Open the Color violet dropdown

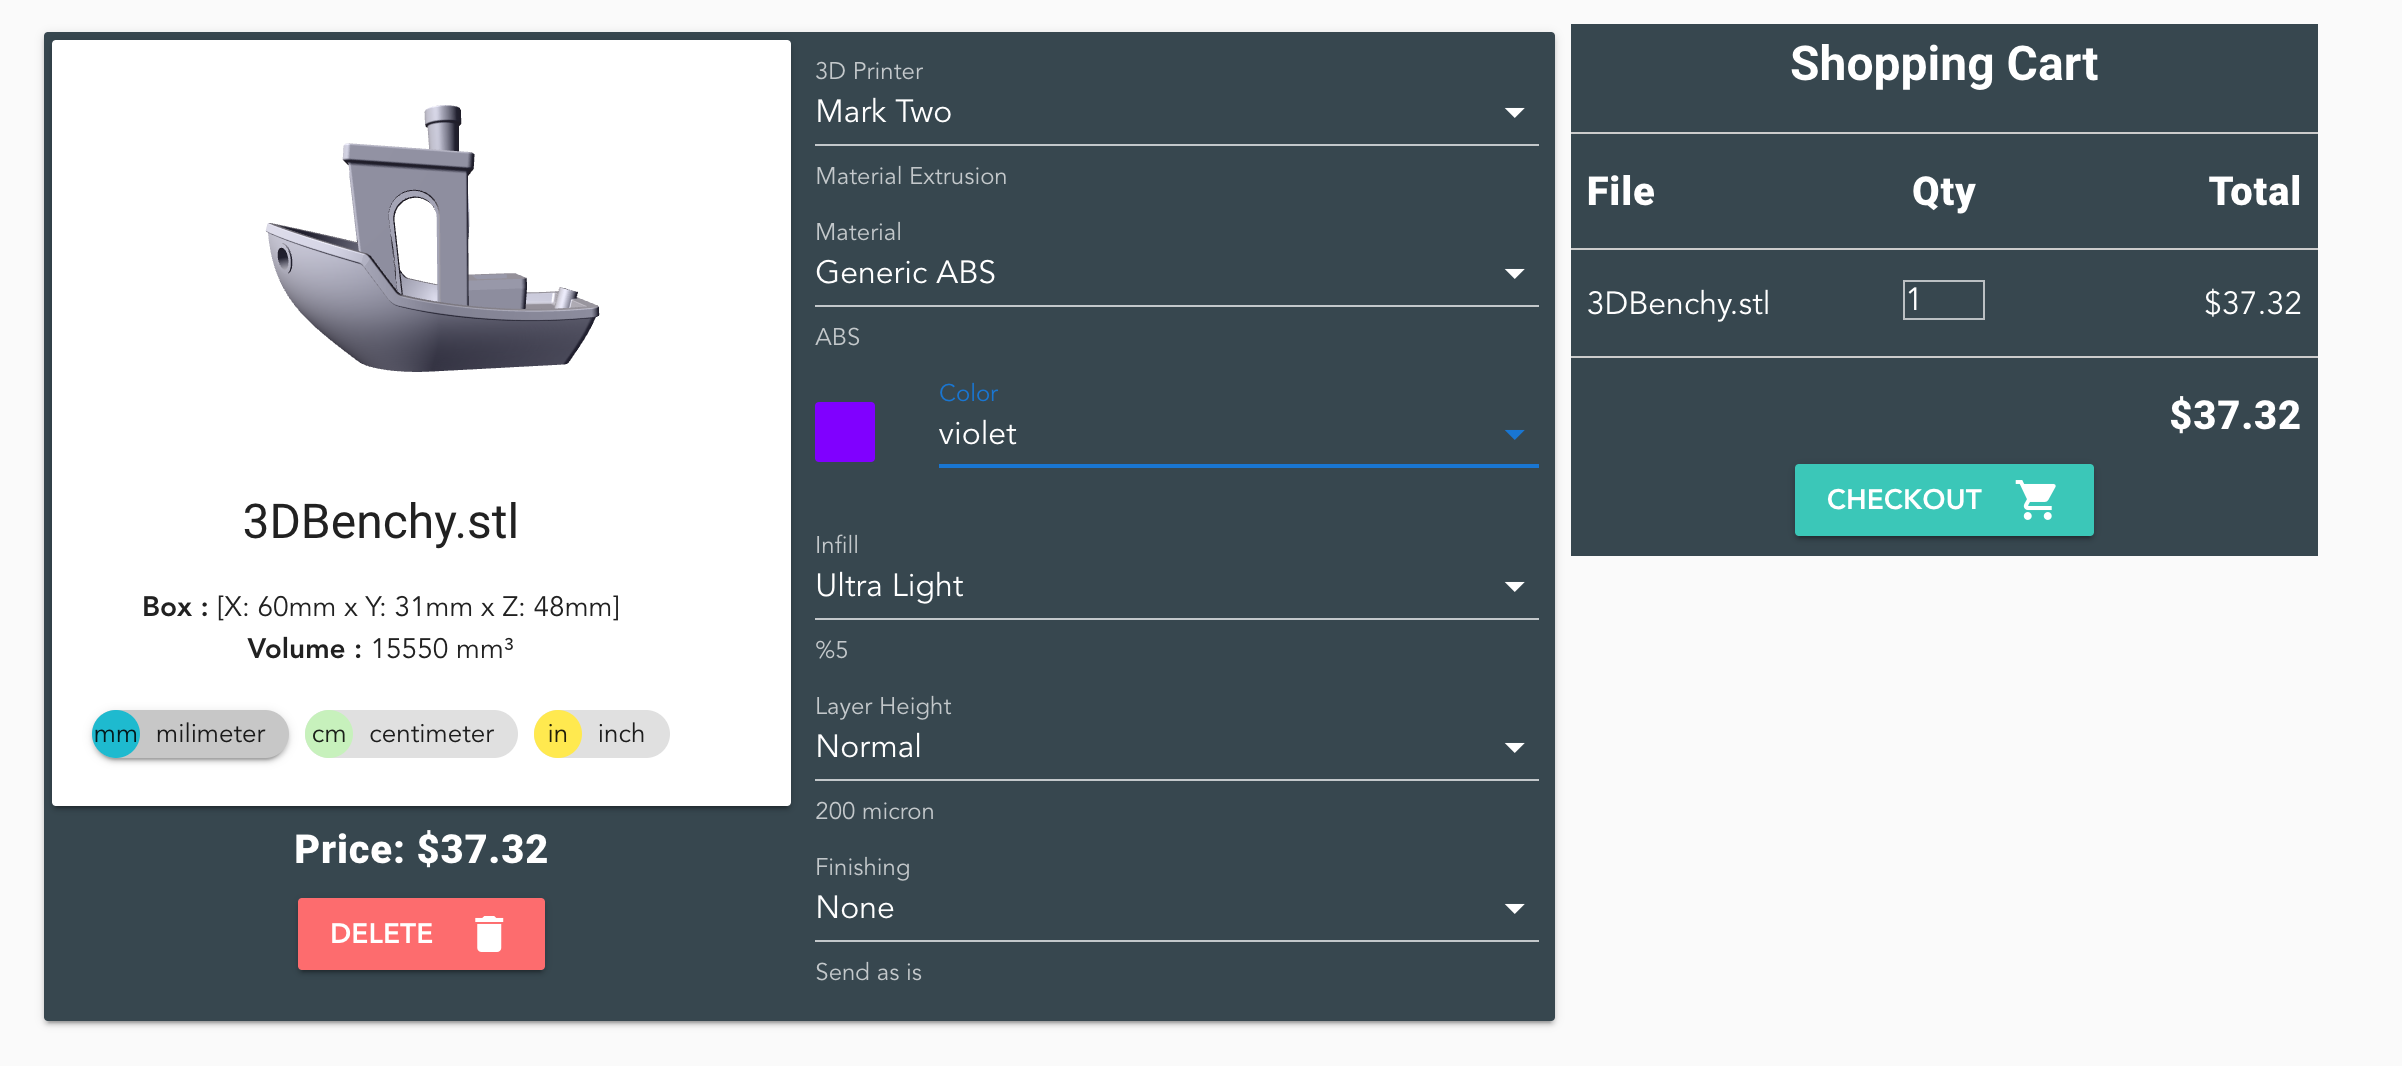point(1236,434)
